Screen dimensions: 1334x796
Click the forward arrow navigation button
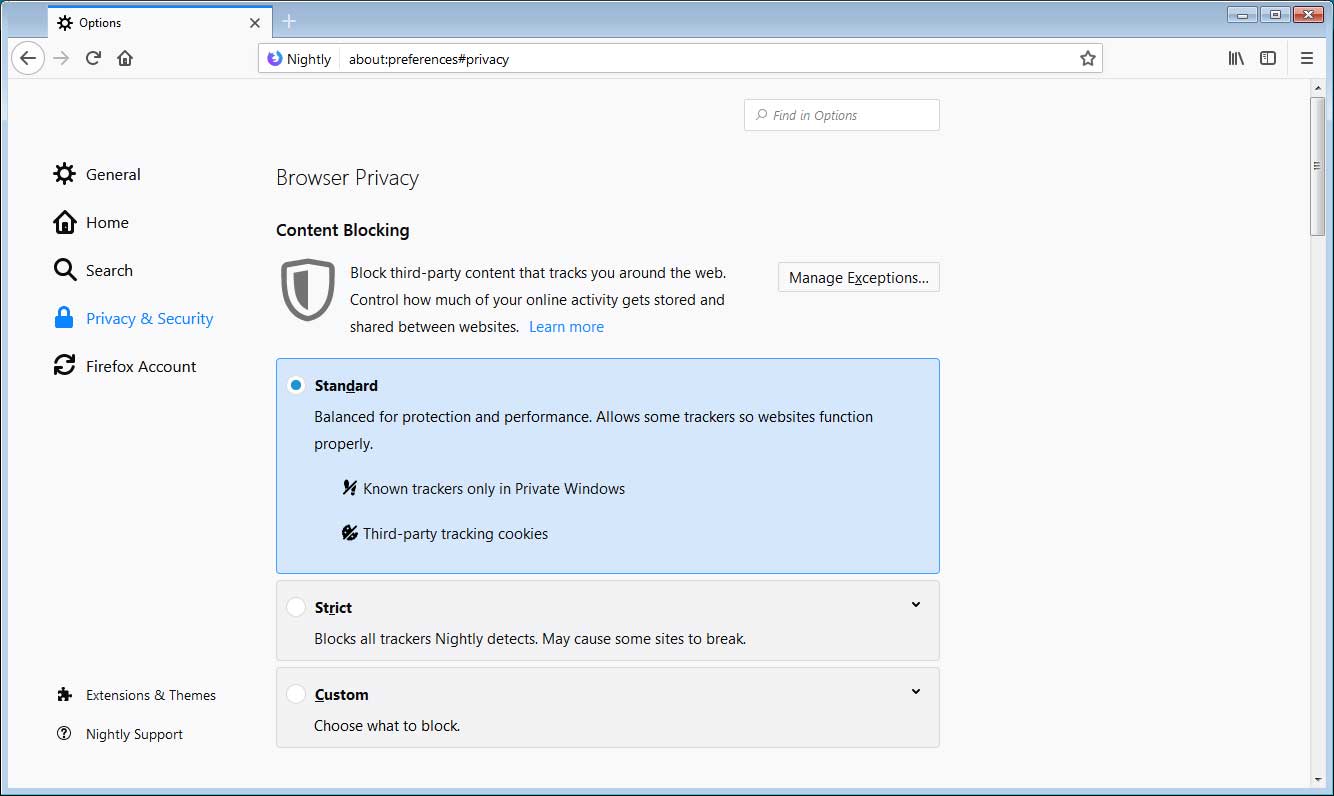point(61,58)
